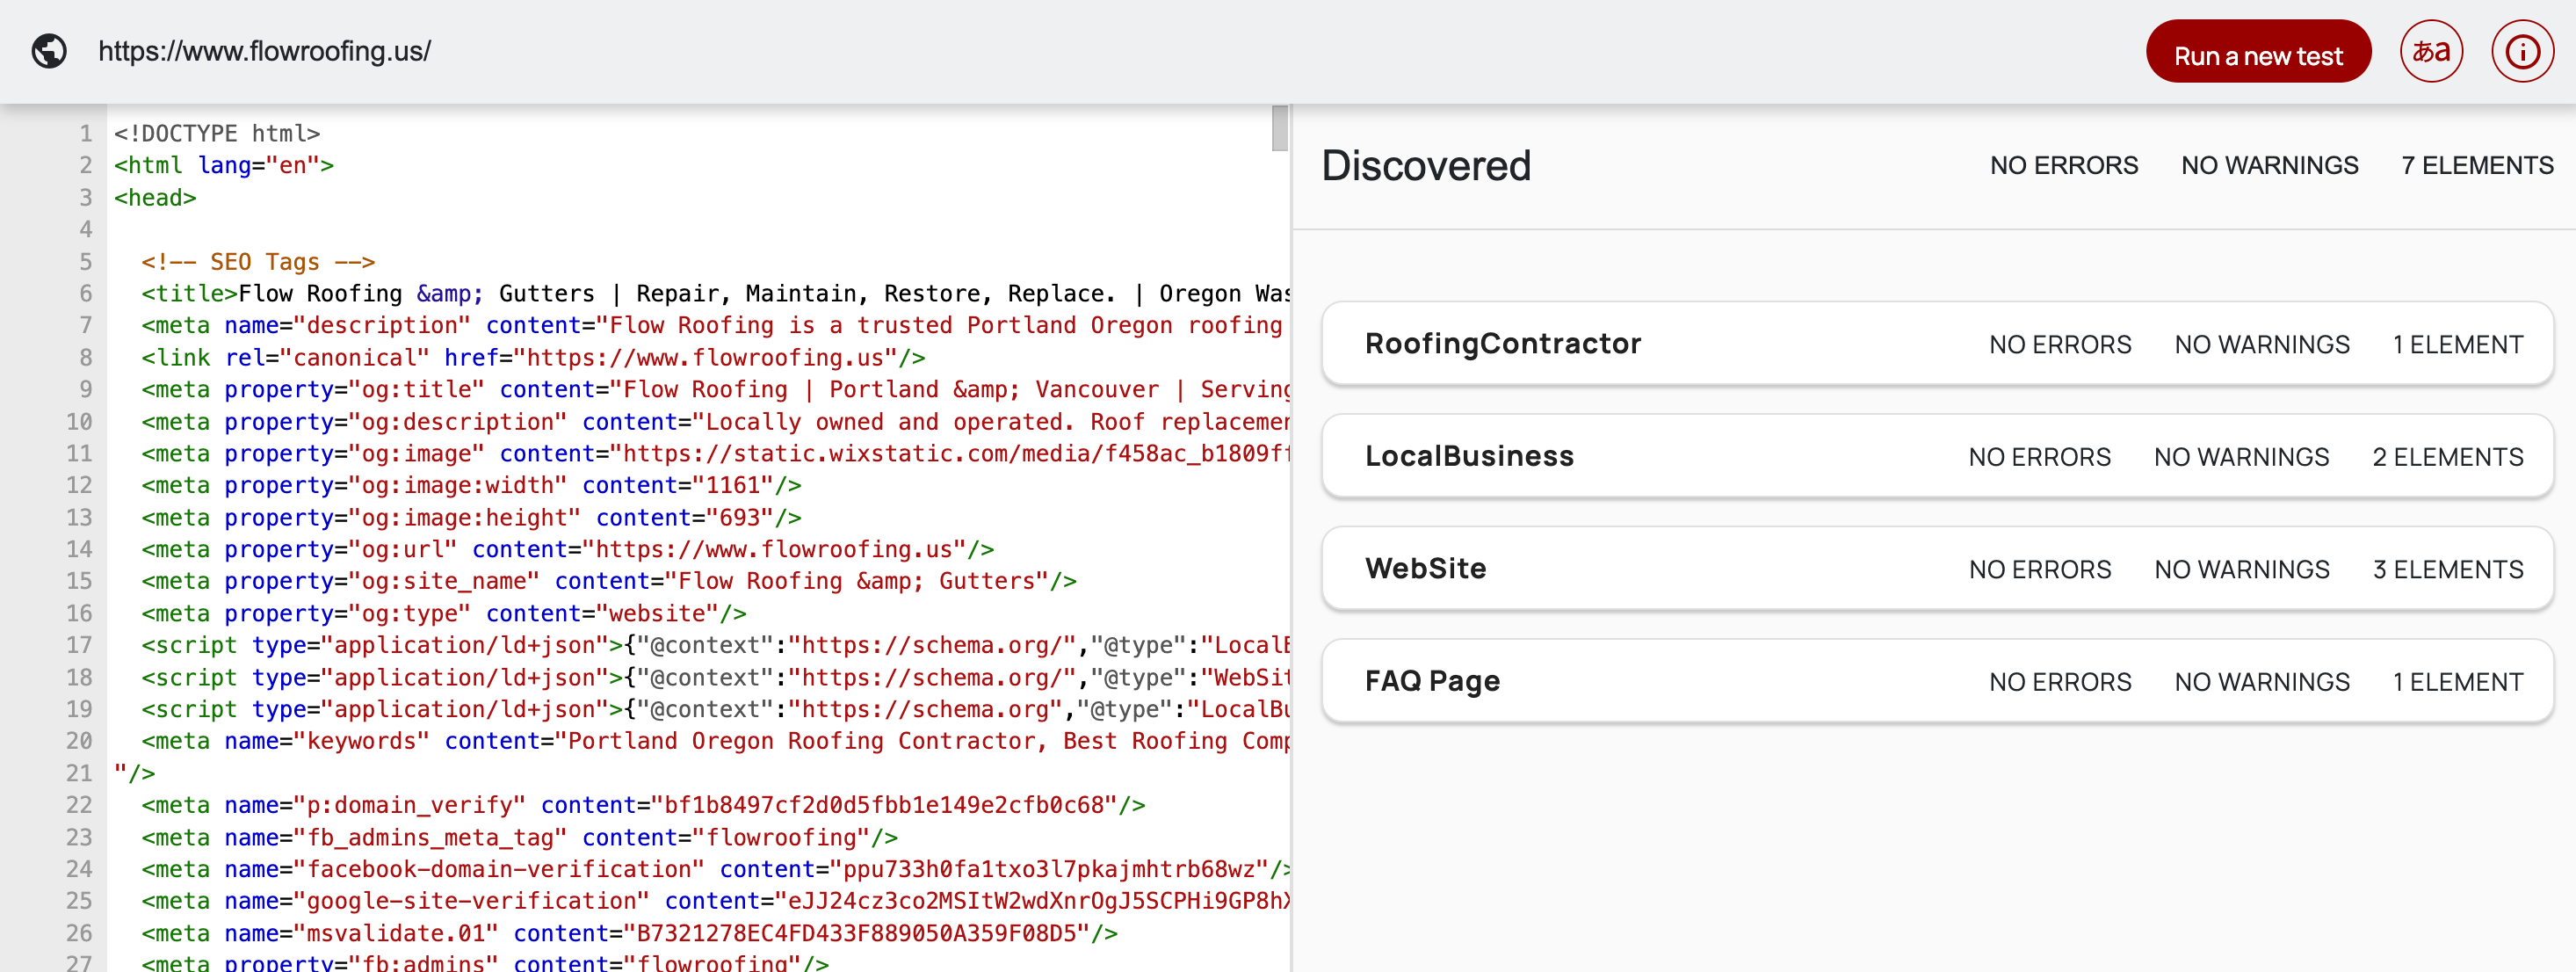Screen dimensions: 2576x972
Task: Click the og:image:height meta line
Action: click(x=471, y=517)
